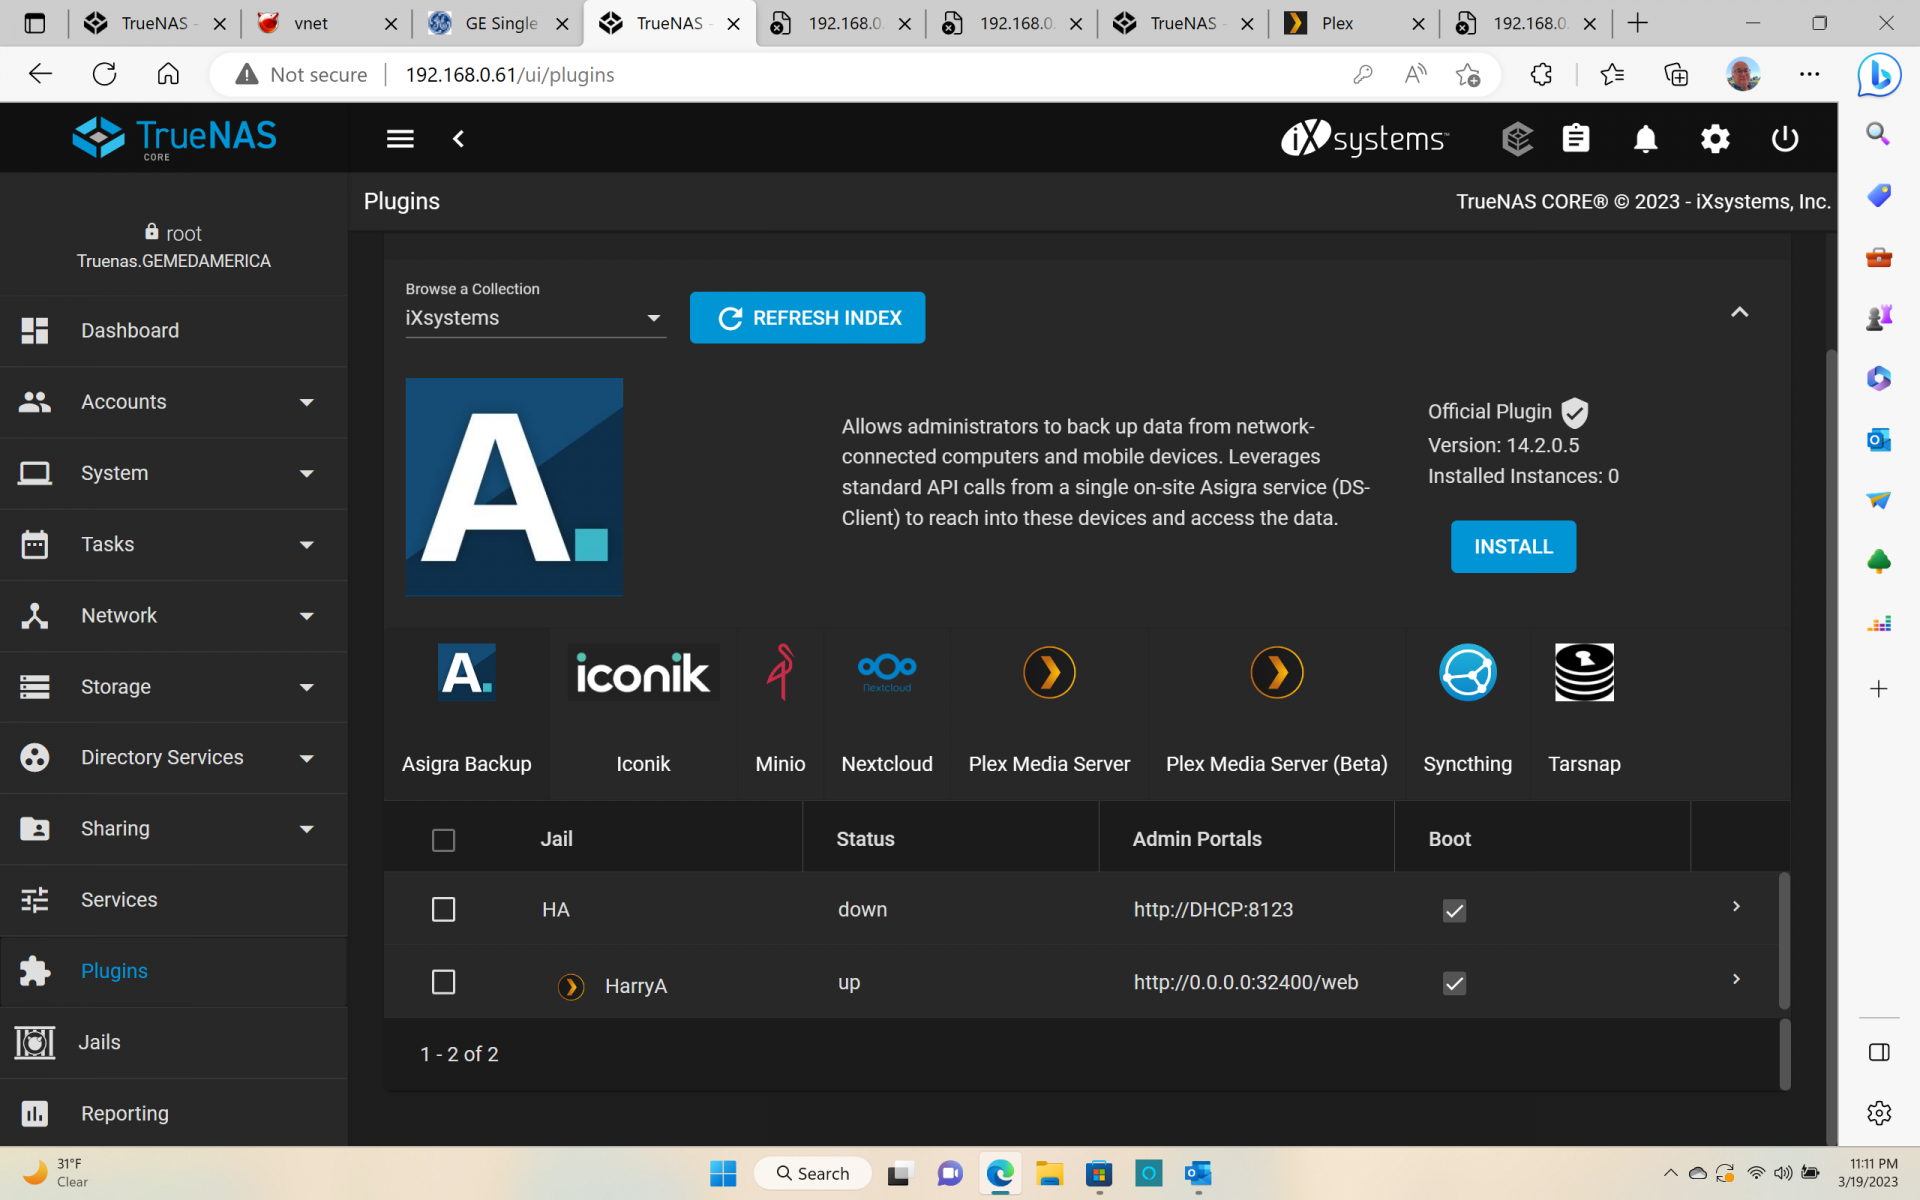Expand HarryA jail row details arrow
Screen dimensions: 1920x1200
[x=1736, y=979]
